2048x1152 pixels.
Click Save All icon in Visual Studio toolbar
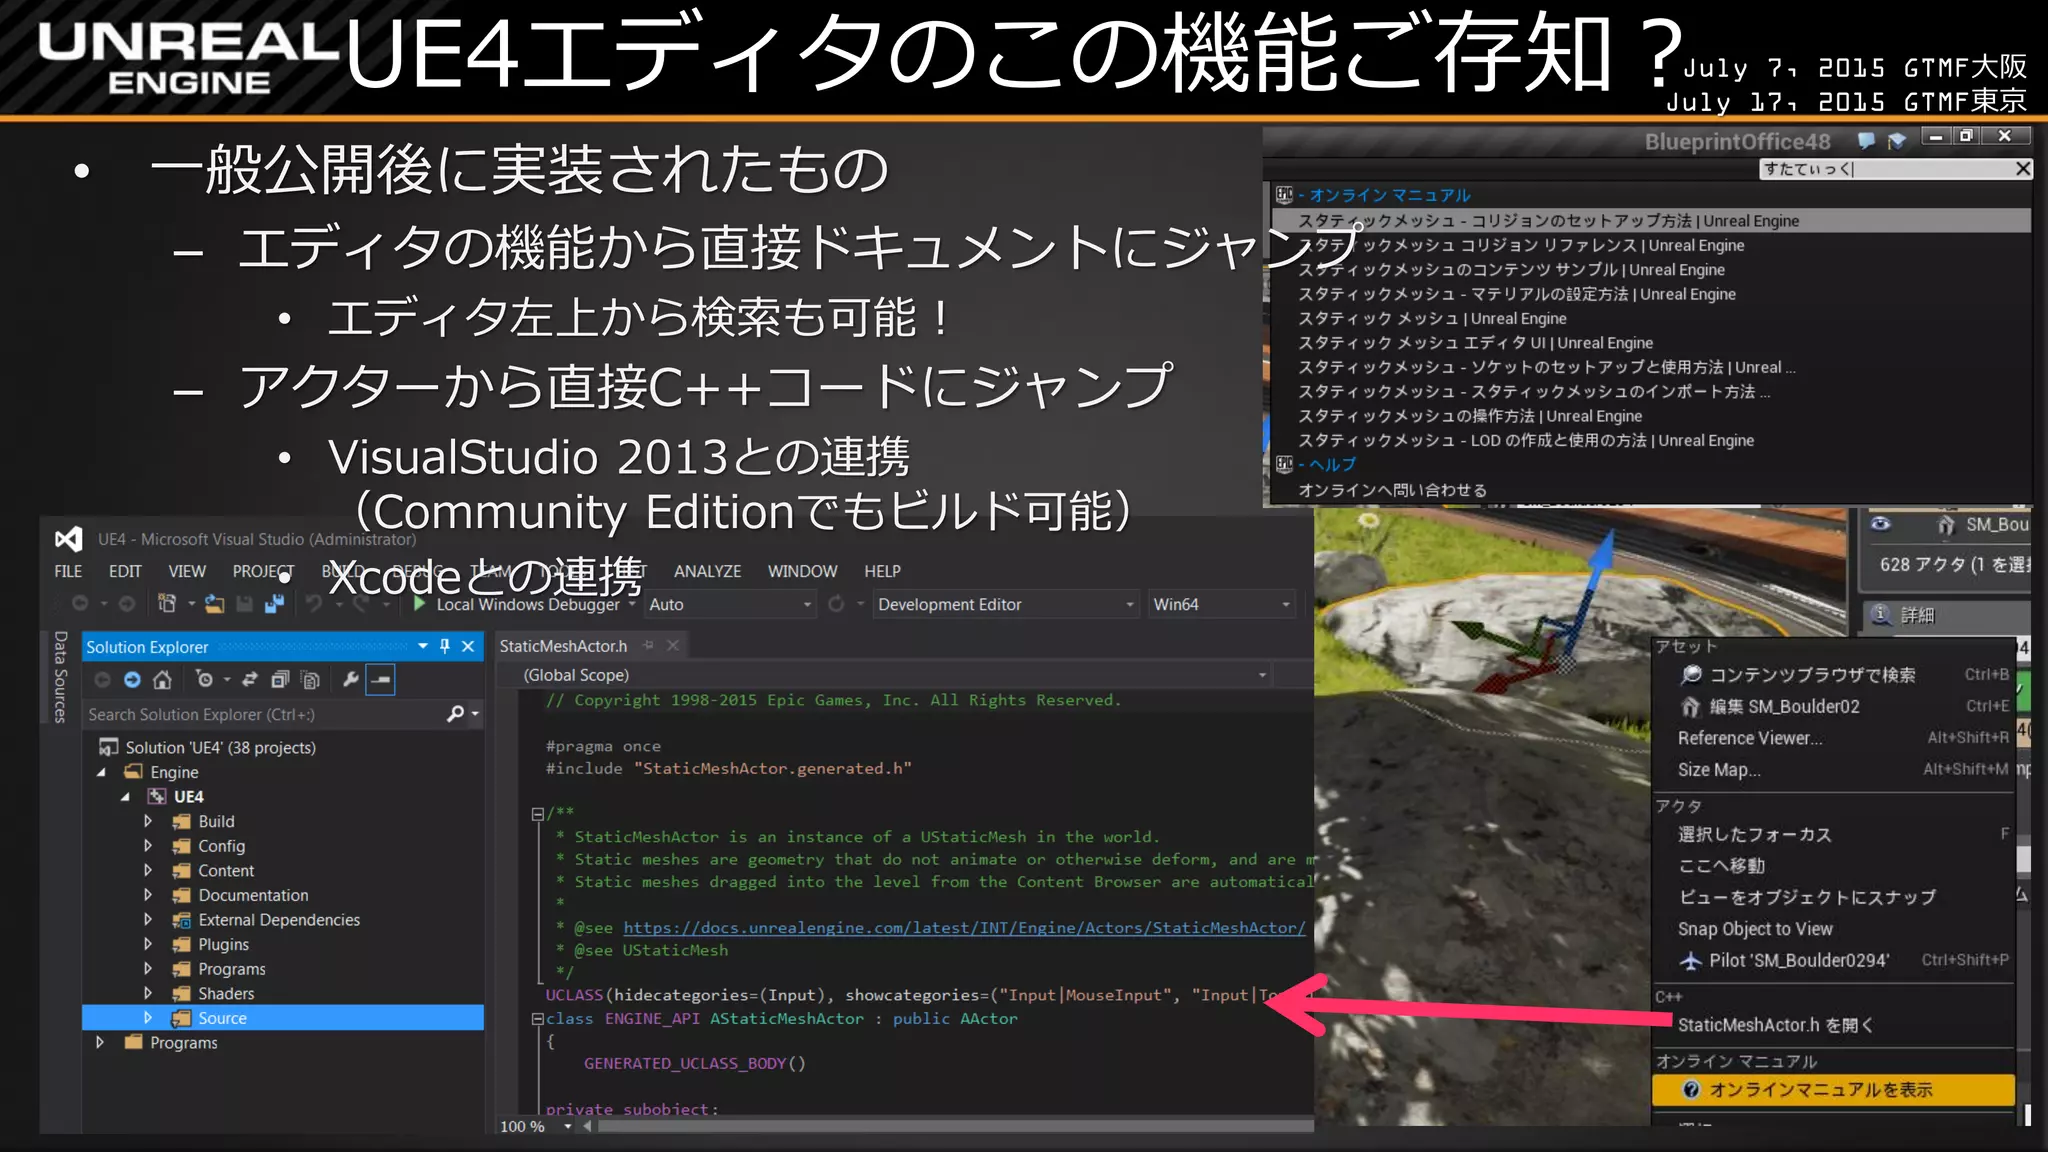point(275,604)
